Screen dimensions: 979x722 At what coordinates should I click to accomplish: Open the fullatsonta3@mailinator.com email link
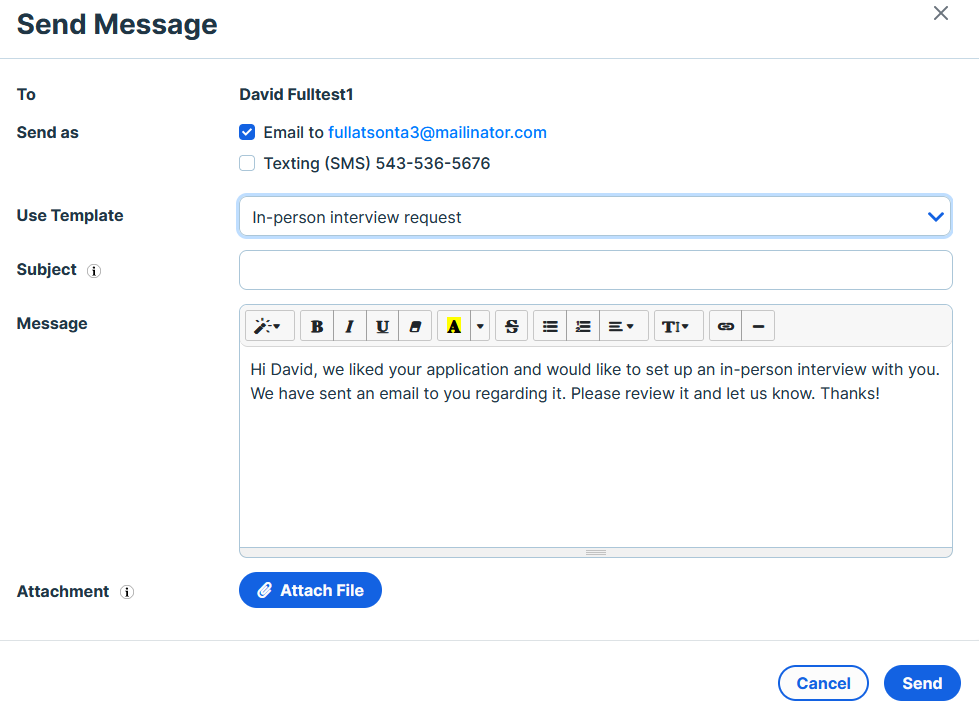(x=438, y=132)
